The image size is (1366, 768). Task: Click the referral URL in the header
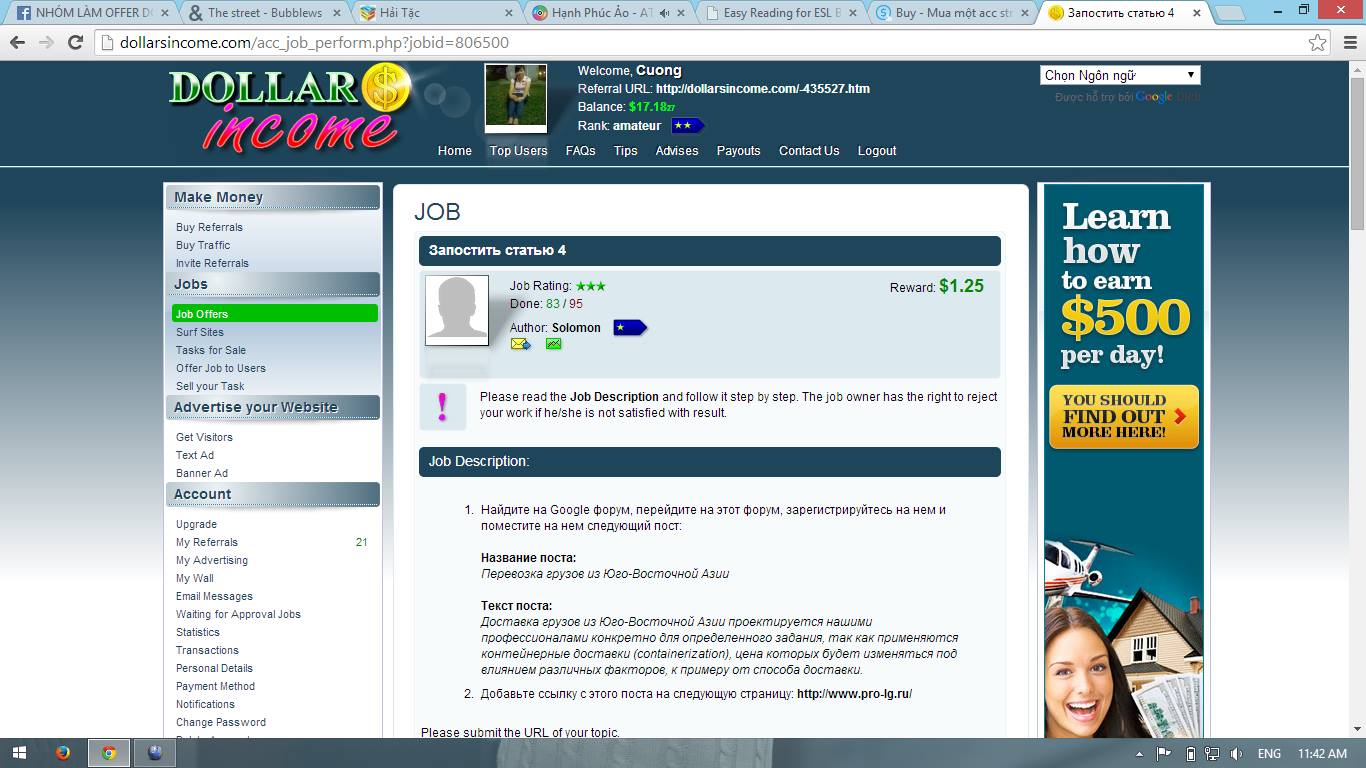tap(763, 89)
